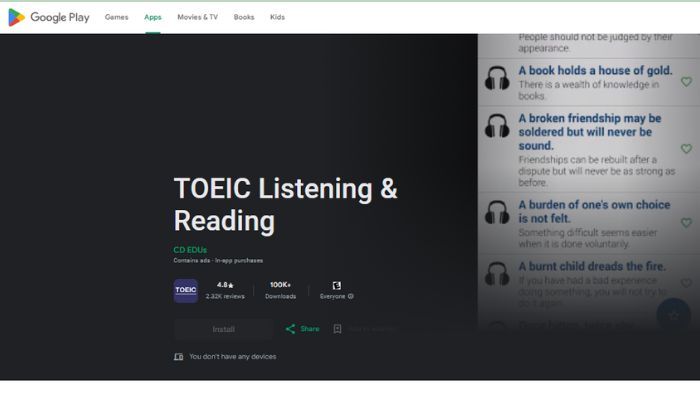Open the CD EDUs developer link

click(190, 250)
